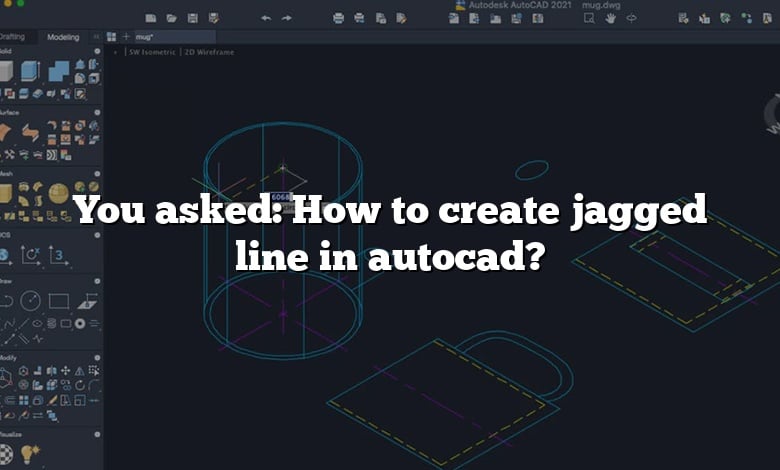Select the Rectangle draw tool
The height and width of the screenshot is (470, 780).
pyautogui.click(x=59, y=301)
